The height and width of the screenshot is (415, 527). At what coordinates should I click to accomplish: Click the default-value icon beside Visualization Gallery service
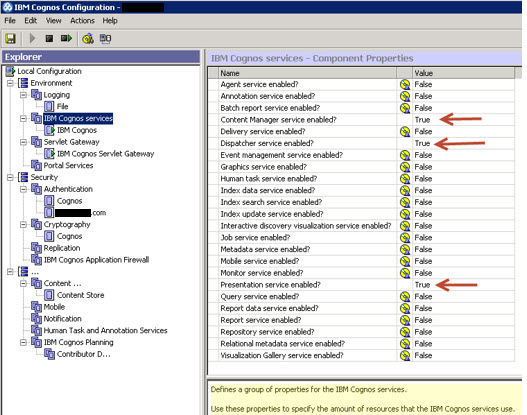(405, 355)
